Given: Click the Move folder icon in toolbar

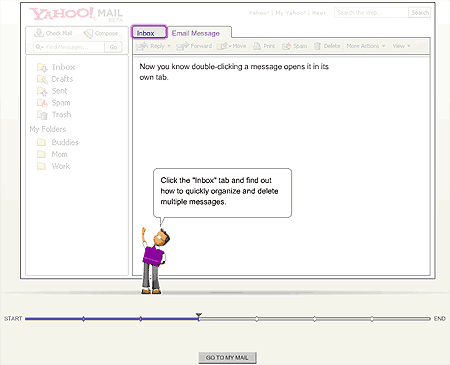Looking at the screenshot, I should [222, 46].
